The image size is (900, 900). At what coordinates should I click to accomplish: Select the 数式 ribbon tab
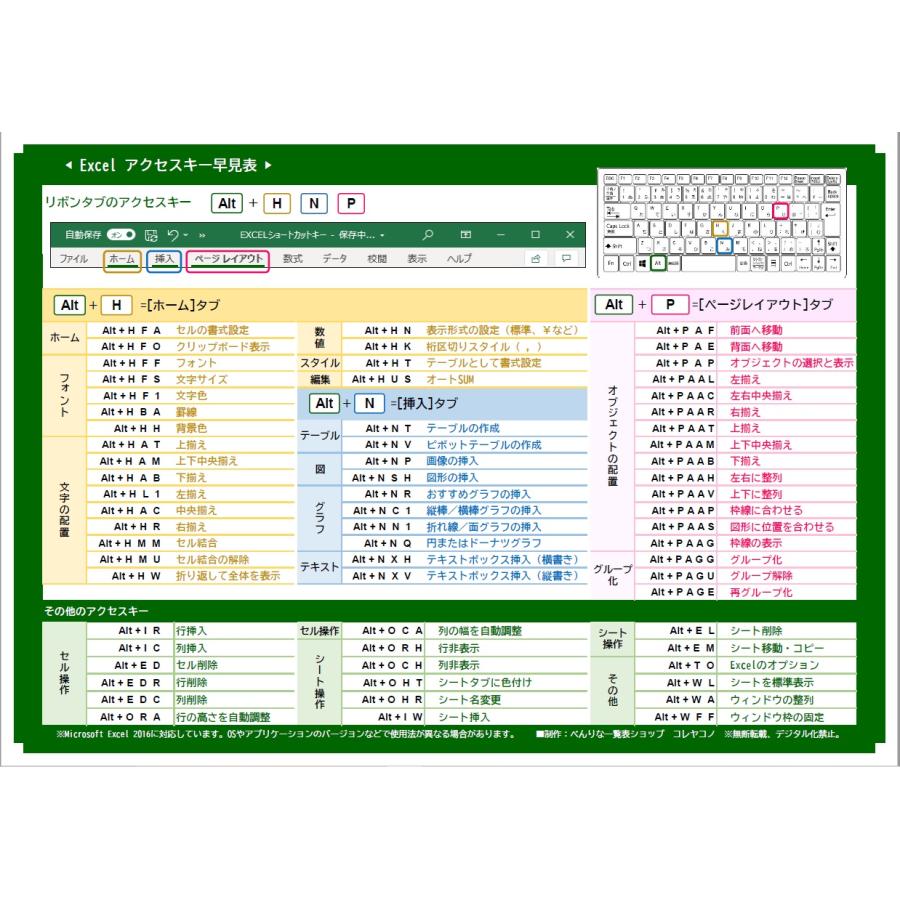(x=293, y=259)
